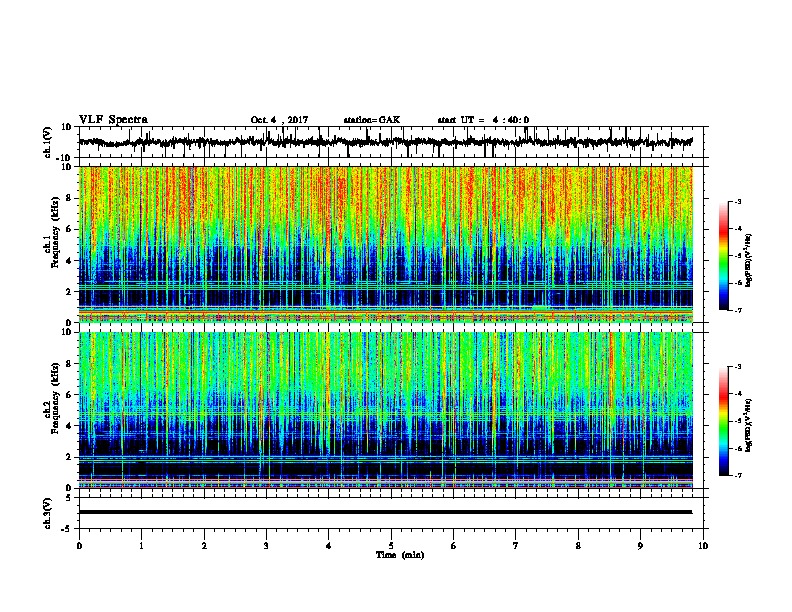This screenshot has height=612, width=792.
Task: Click the -3 label on ch.2 colorbar
Action: pyautogui.click(x=737, y=367)
